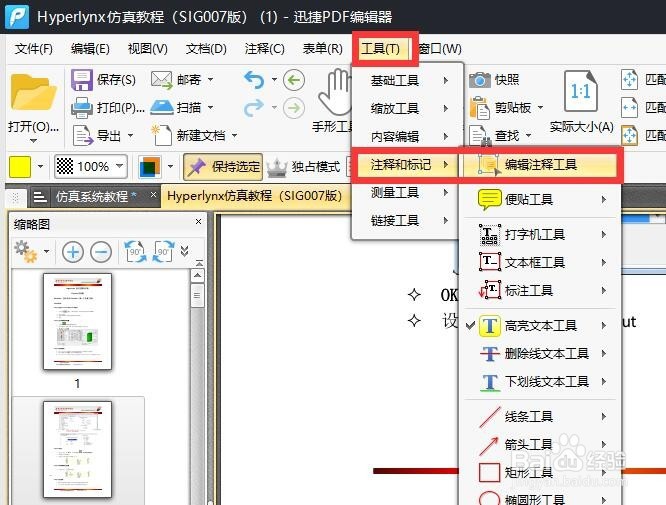Click the New Document (新建文档) icon
This screenshot has width=666, height=505.
tap(161, 135)
